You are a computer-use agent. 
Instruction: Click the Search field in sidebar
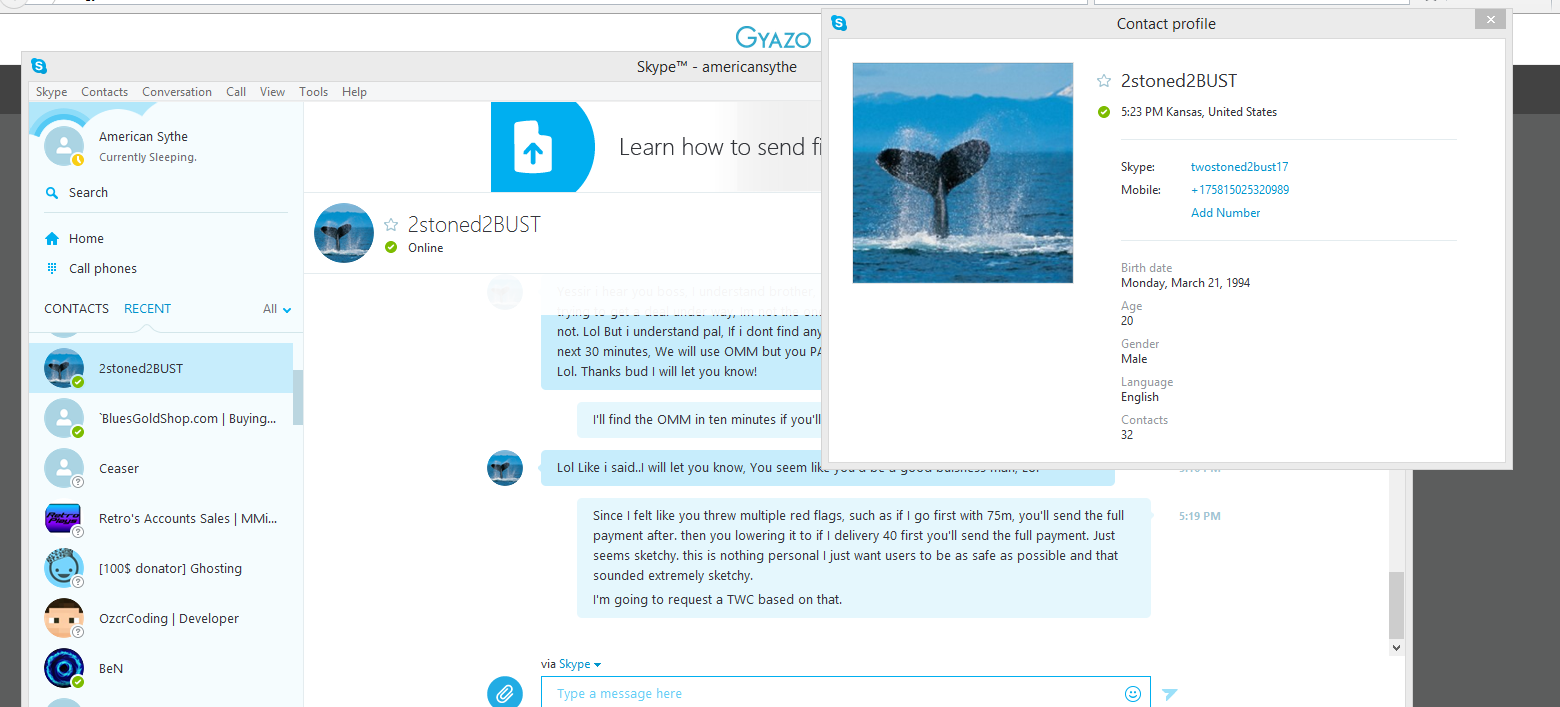coord(165,193)
